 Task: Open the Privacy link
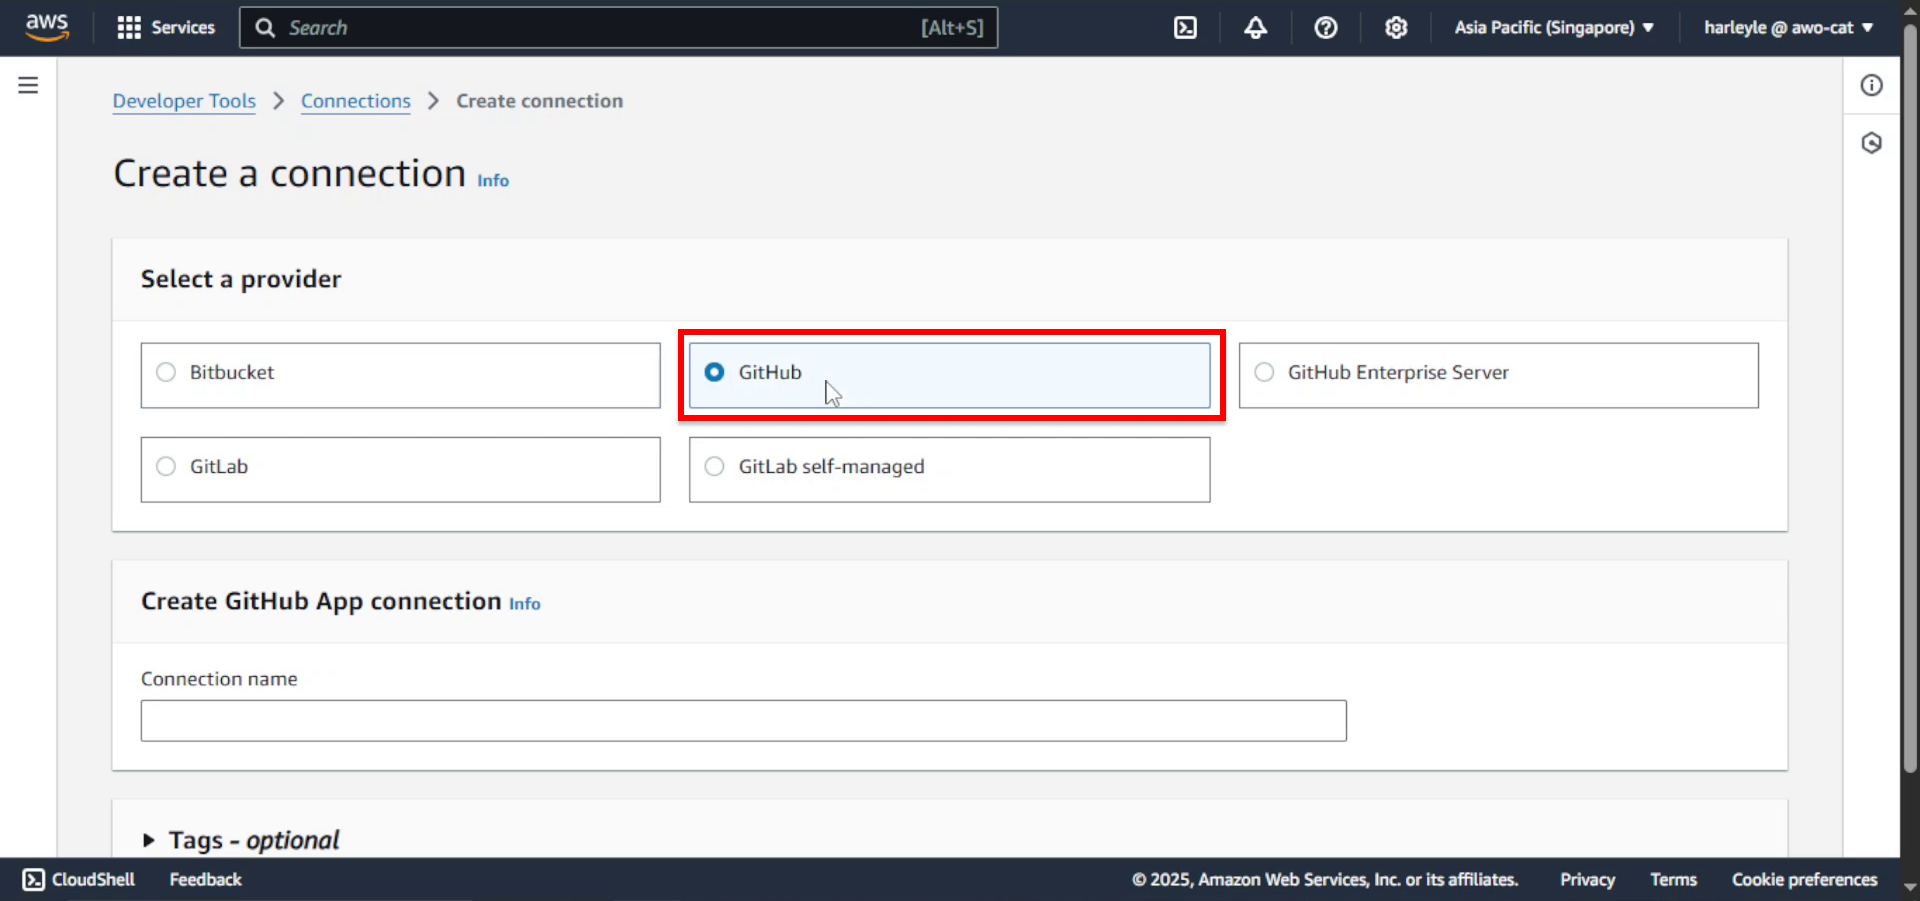[x=1587, y=879]
